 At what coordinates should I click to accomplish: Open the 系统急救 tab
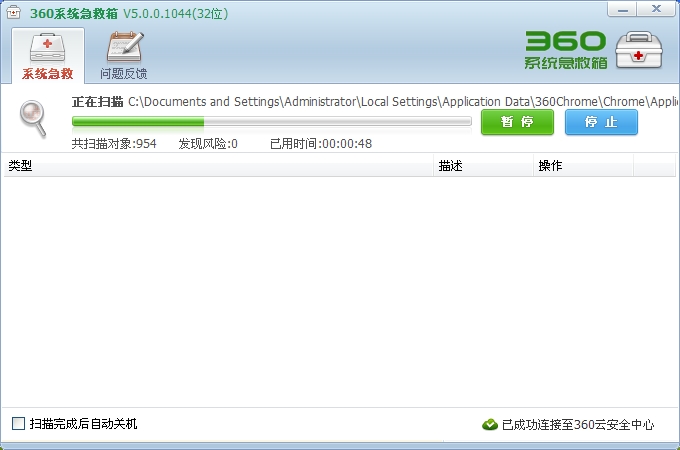point(48,56)
